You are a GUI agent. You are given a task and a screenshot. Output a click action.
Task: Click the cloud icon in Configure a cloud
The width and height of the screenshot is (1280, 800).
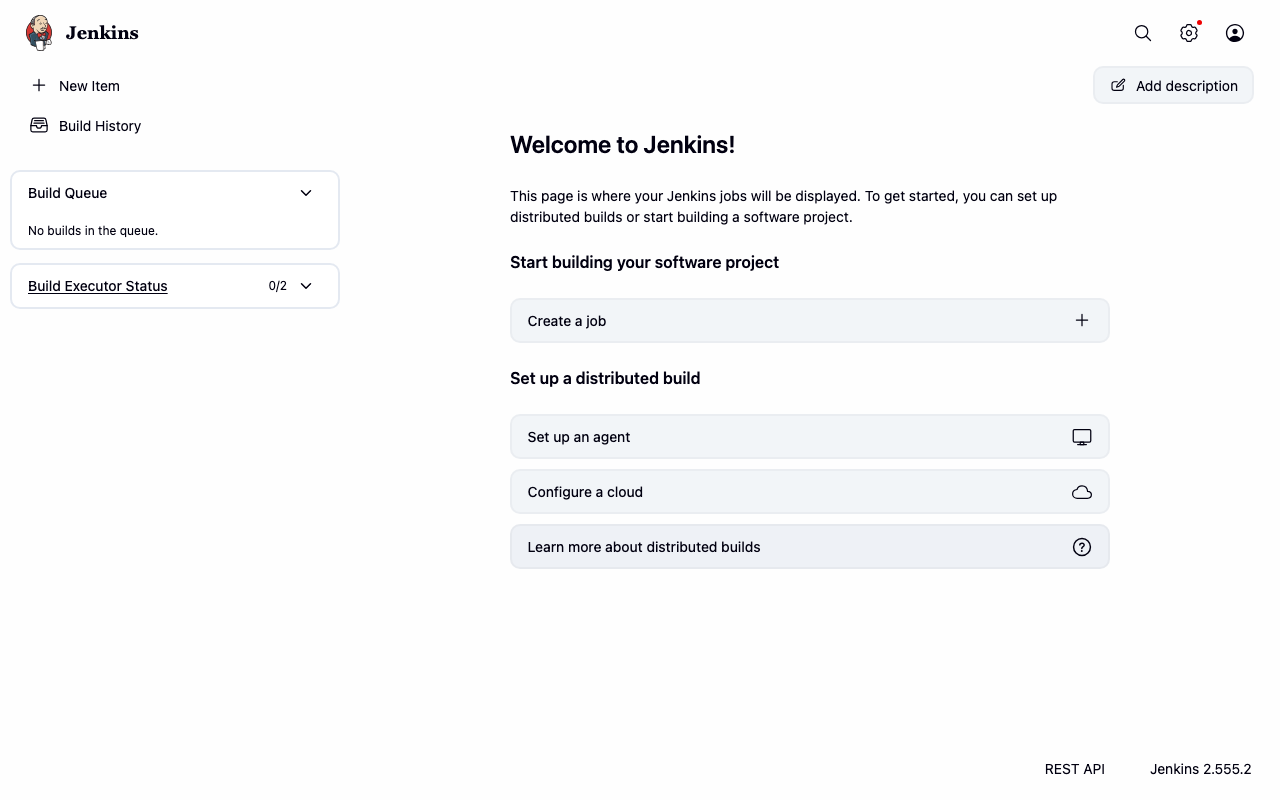click(1082, 492)
